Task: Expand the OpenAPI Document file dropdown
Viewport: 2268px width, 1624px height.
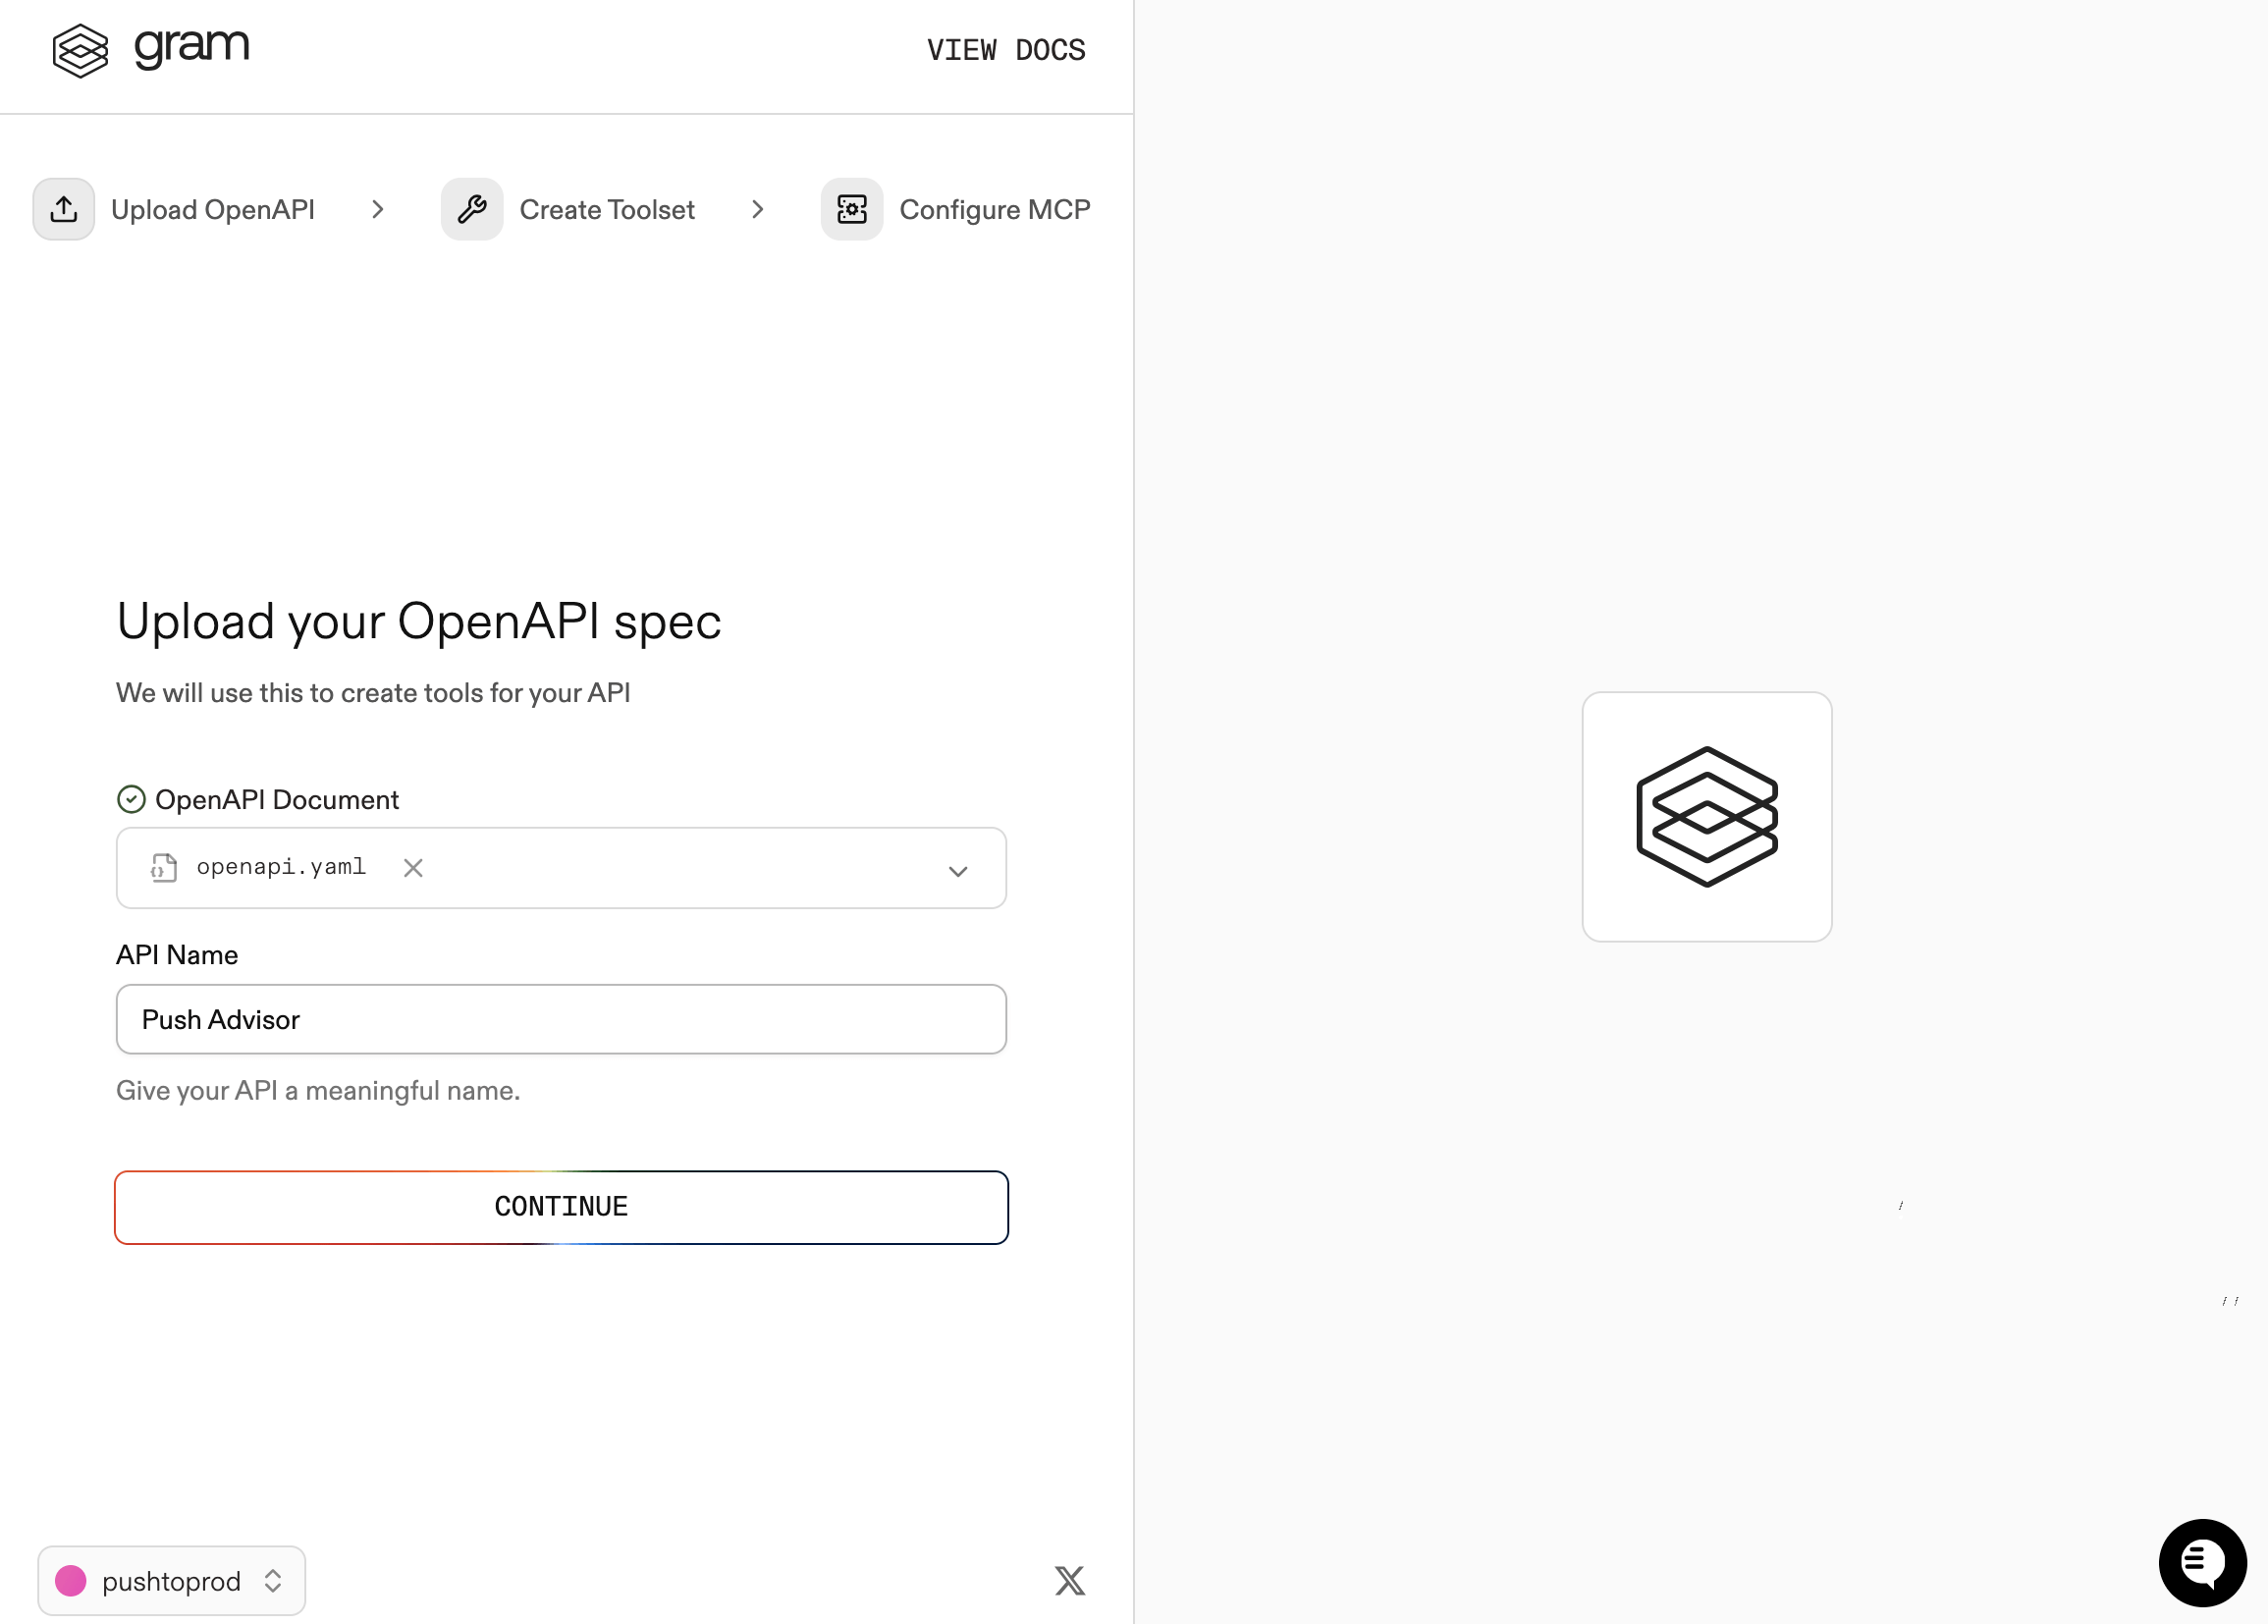Action: pyautogui.click(x=958, y=870)
